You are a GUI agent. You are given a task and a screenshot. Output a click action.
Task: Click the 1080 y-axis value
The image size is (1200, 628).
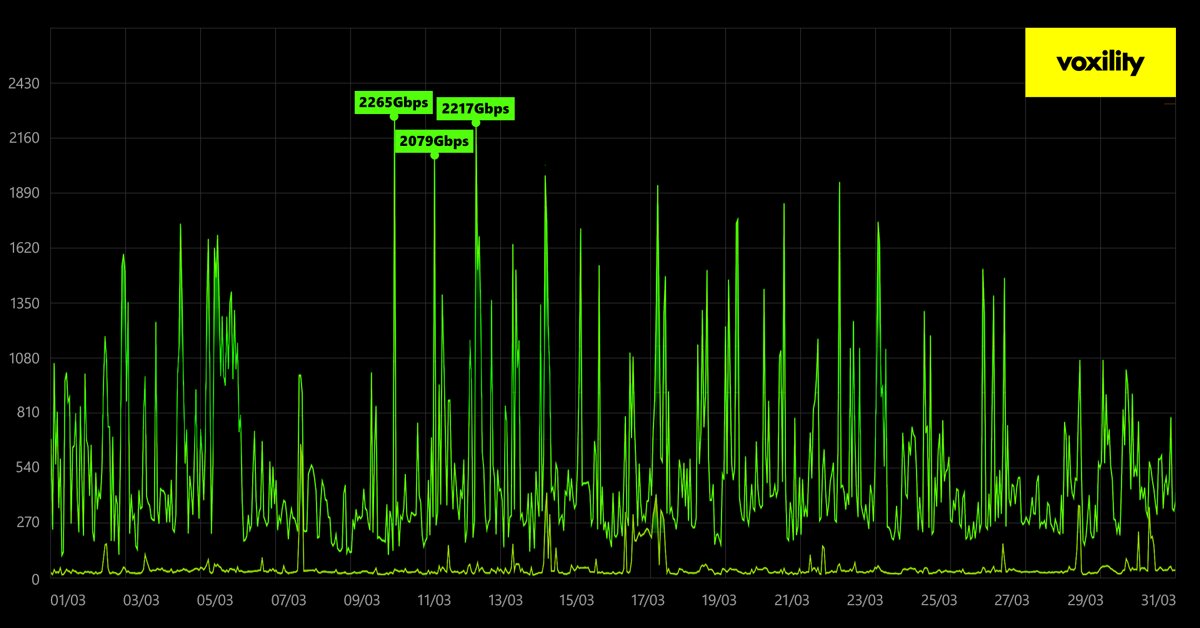click(22, 358)
